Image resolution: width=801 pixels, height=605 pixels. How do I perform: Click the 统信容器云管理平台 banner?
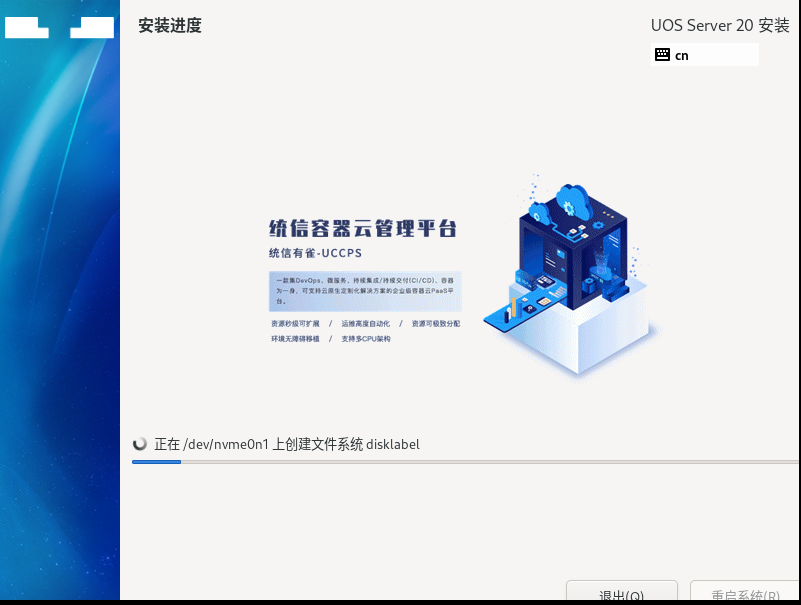[x=362, y=228]
